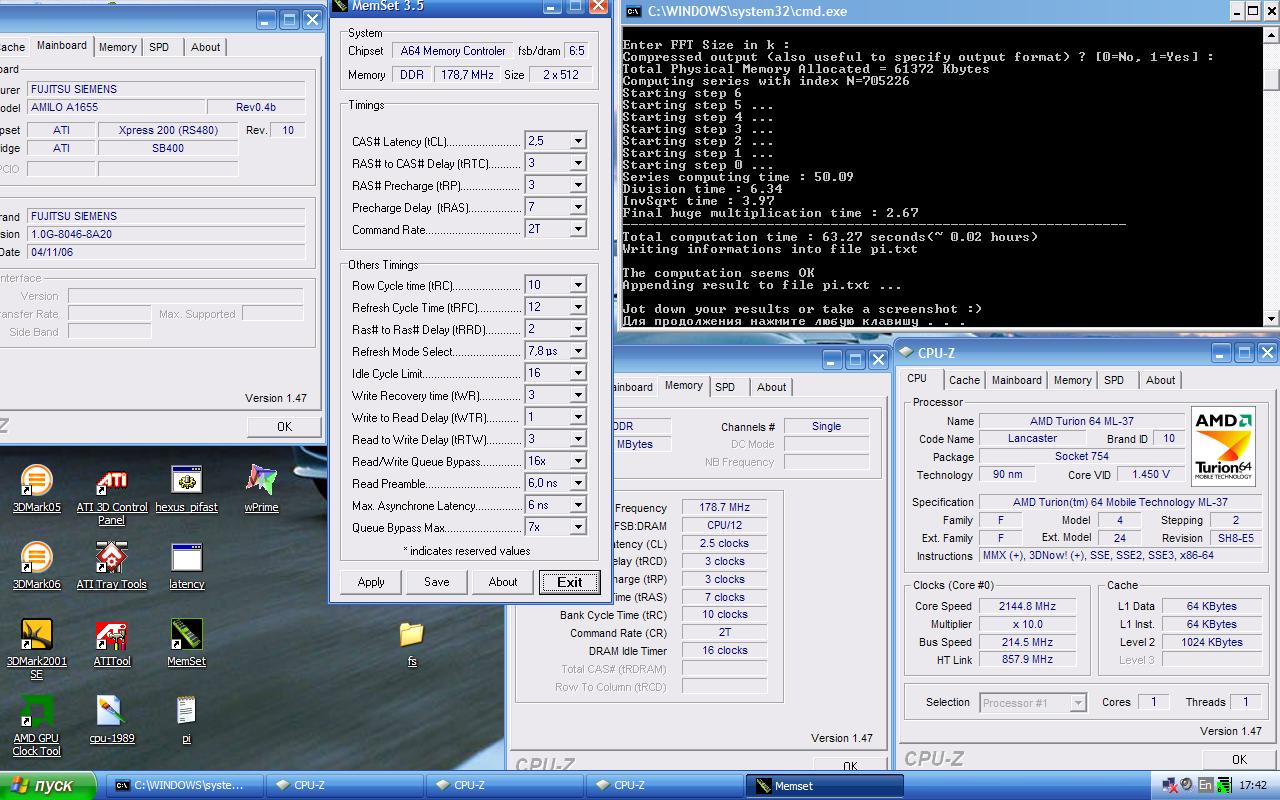Select Memory tab in top-left CPU-Z window

click(117, 47)
